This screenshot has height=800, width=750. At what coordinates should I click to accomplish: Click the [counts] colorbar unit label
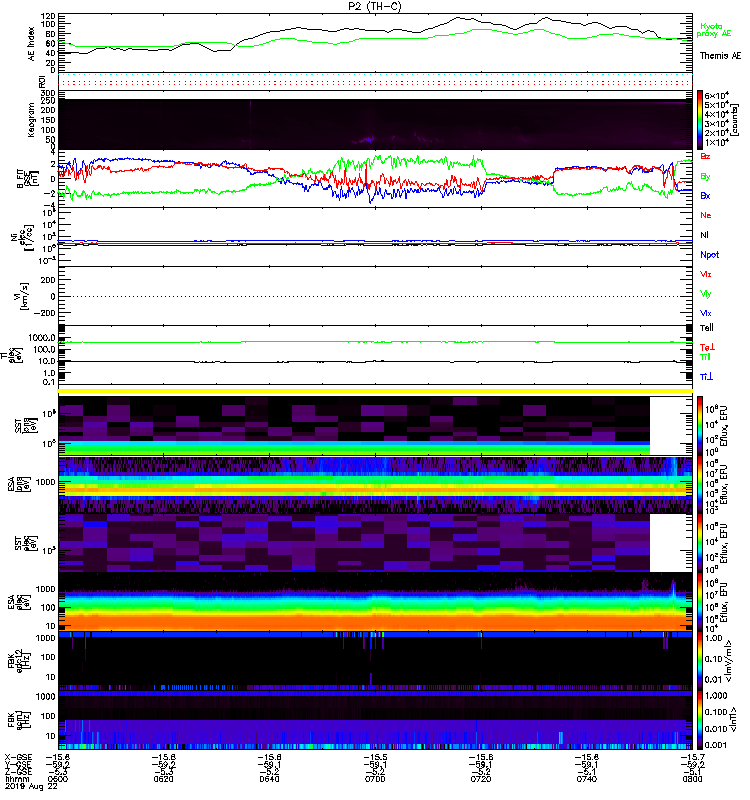(x=735, y=120)
